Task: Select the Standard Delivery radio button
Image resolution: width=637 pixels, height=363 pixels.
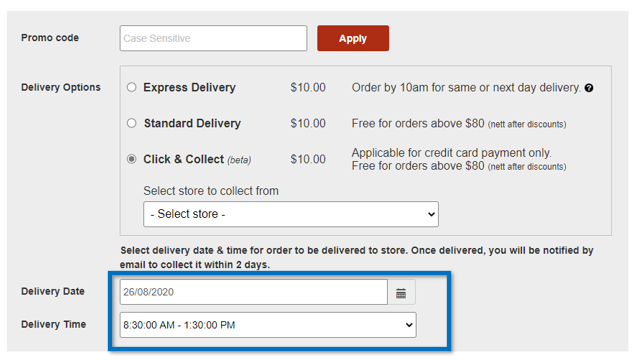Action: [x=132, y=123]
